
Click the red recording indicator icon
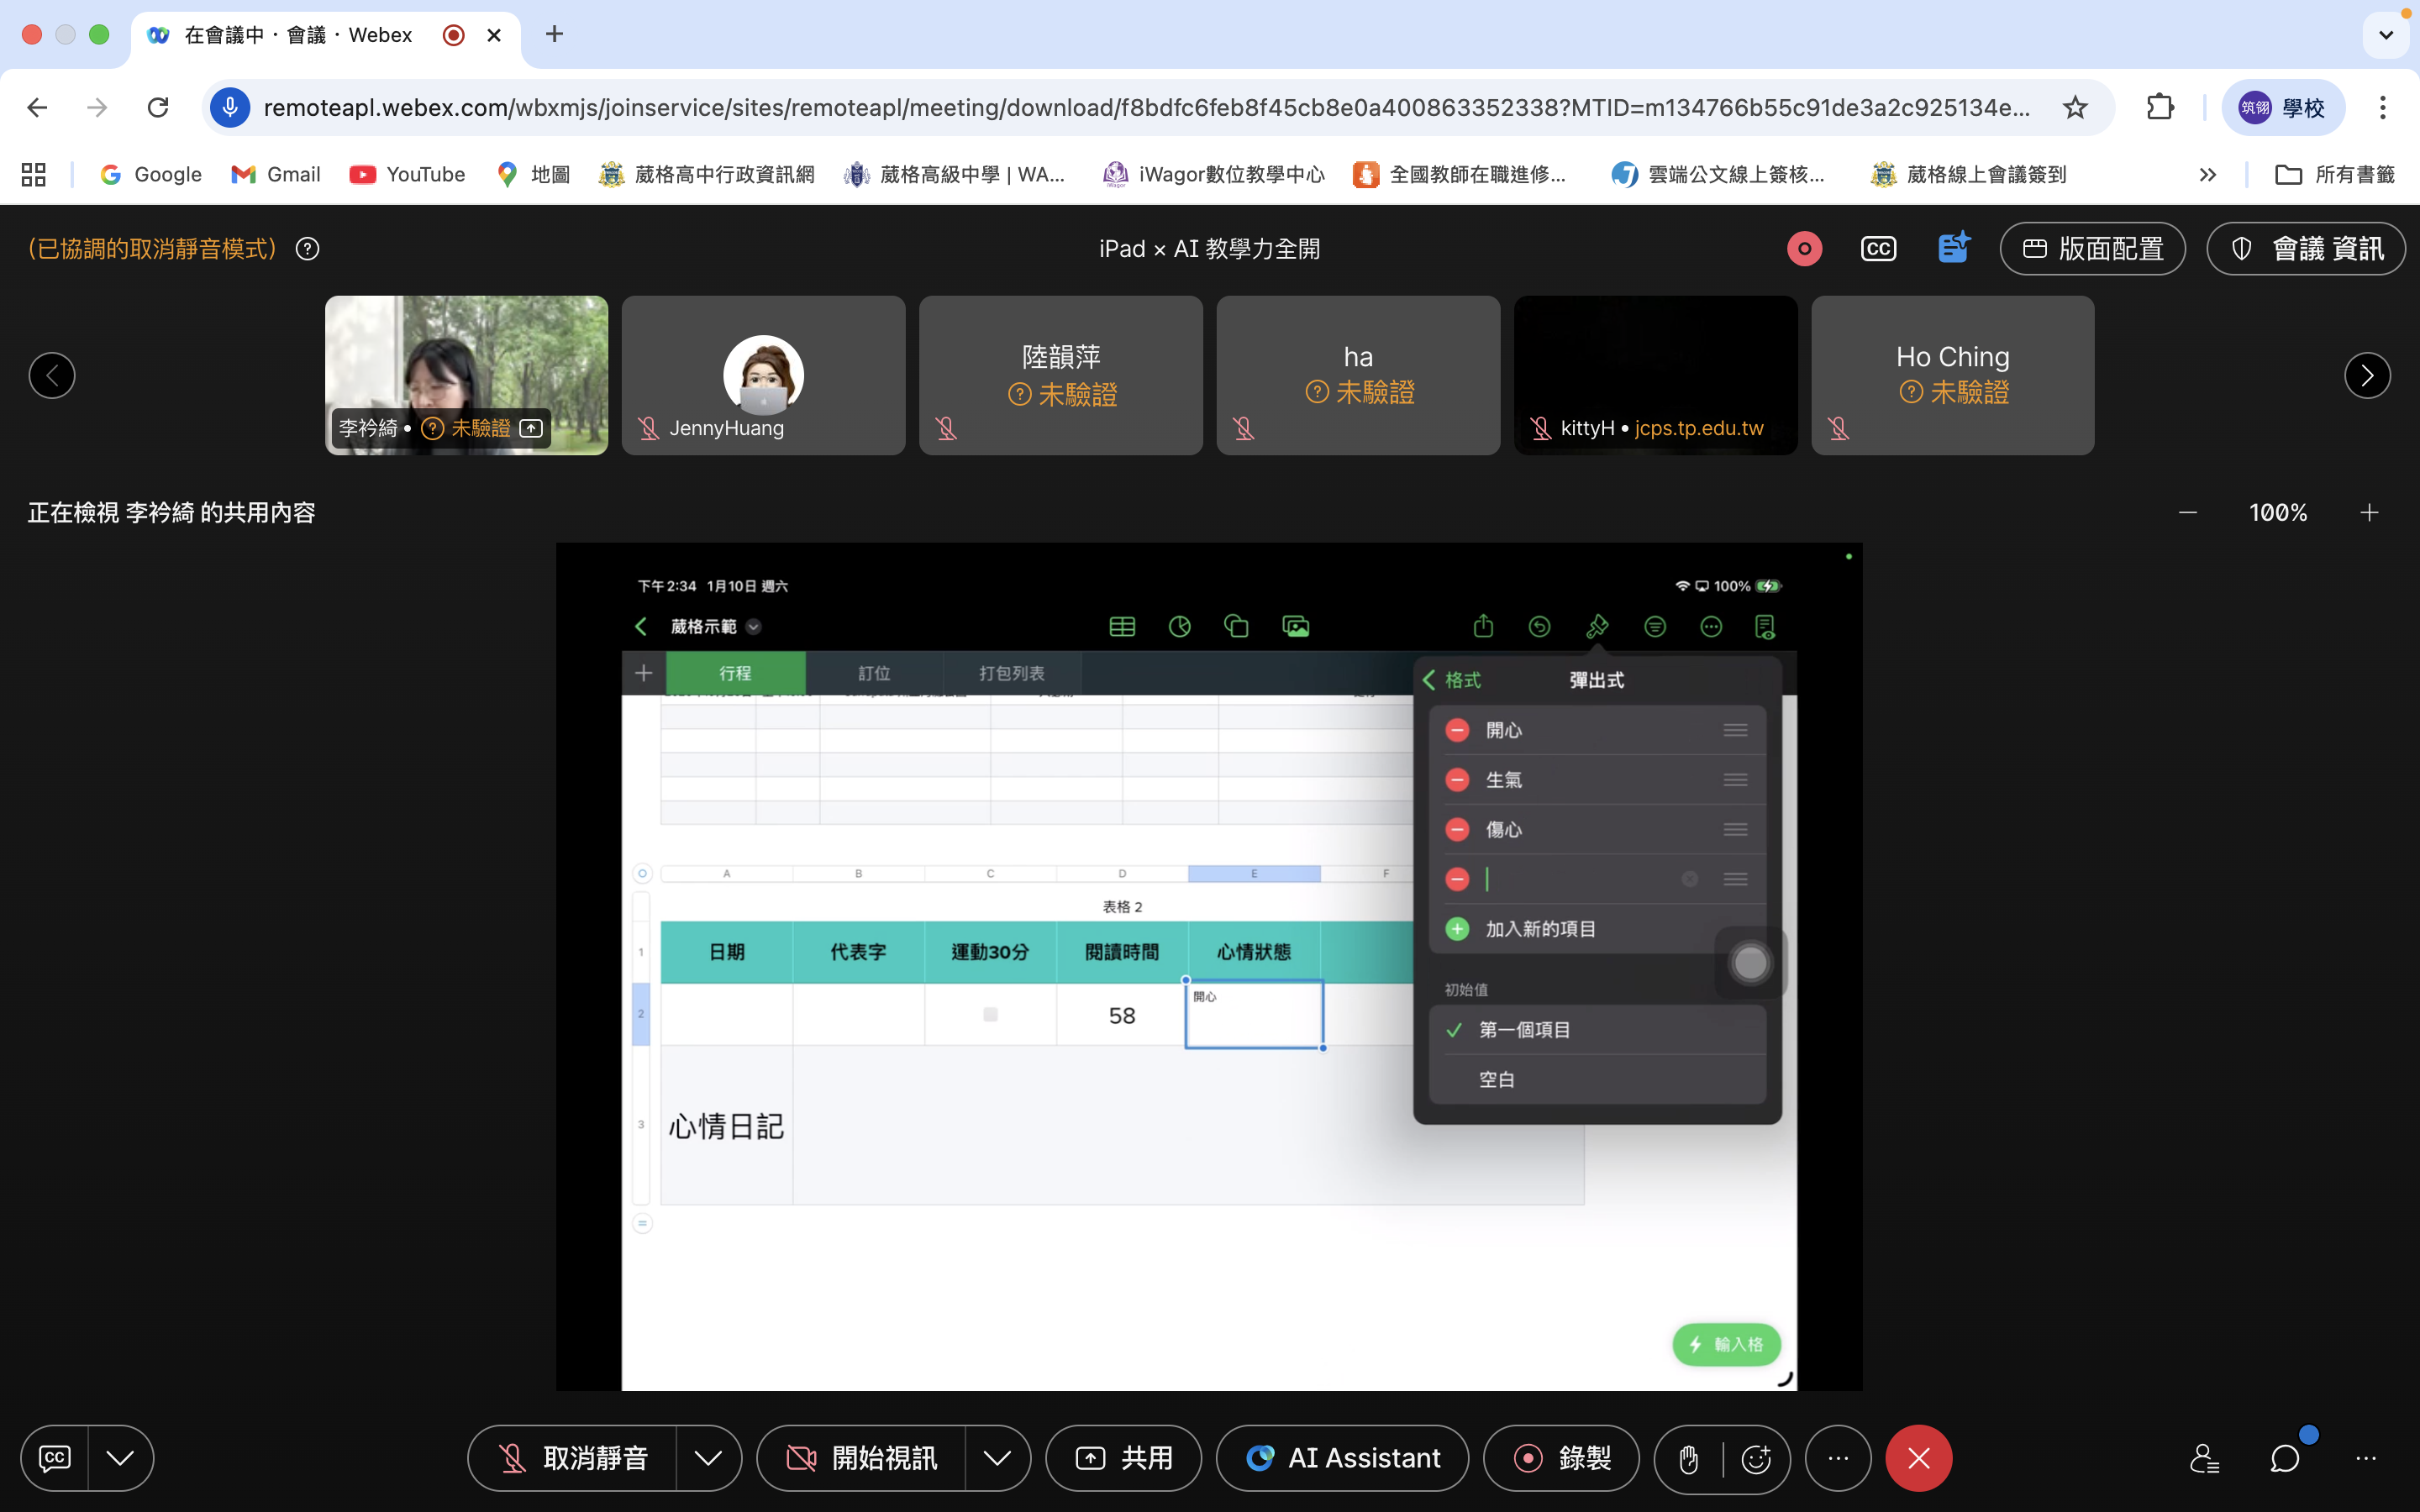[1804, 249]
